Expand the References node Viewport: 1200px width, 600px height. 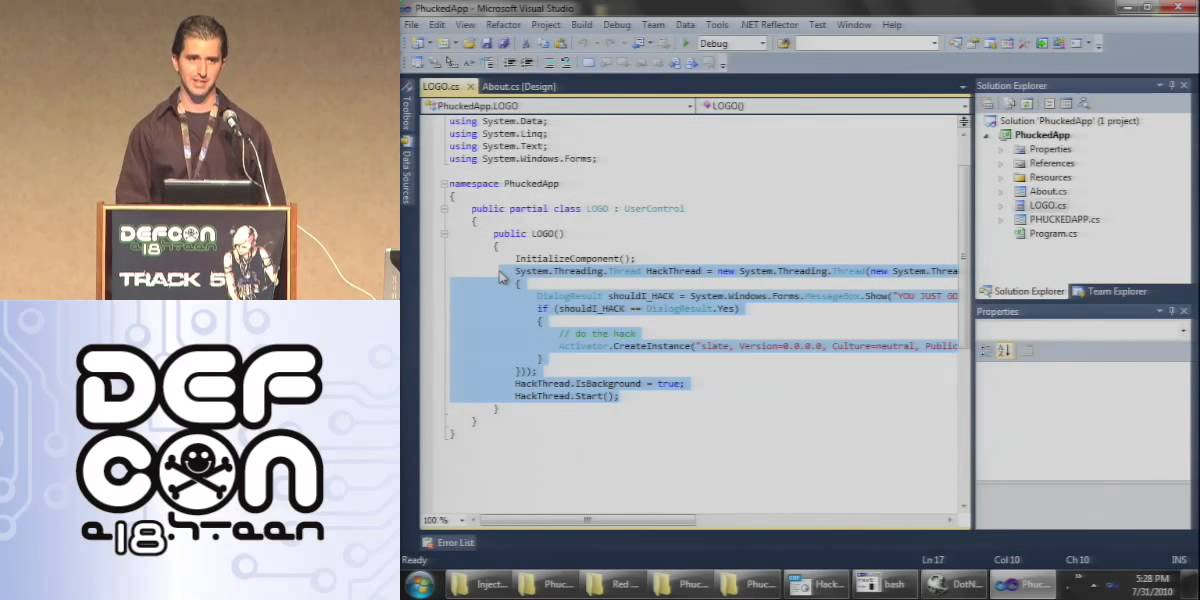point(1000,163)
